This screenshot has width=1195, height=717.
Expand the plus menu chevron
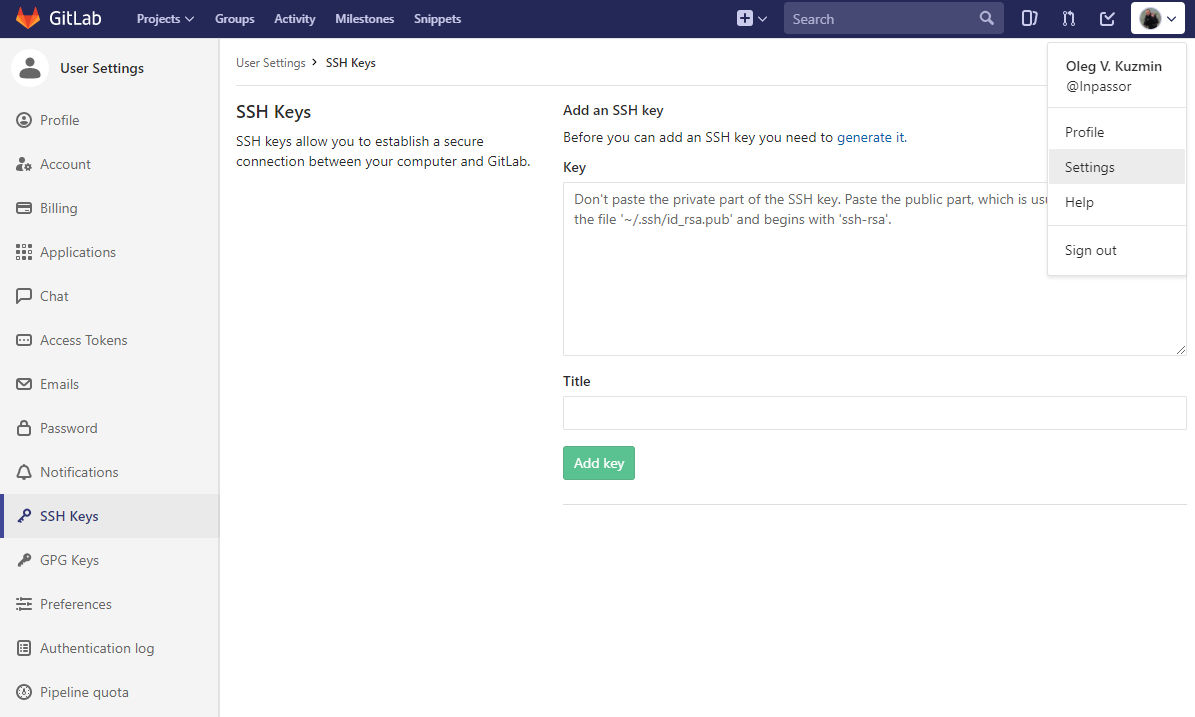(x=762, y=19)
